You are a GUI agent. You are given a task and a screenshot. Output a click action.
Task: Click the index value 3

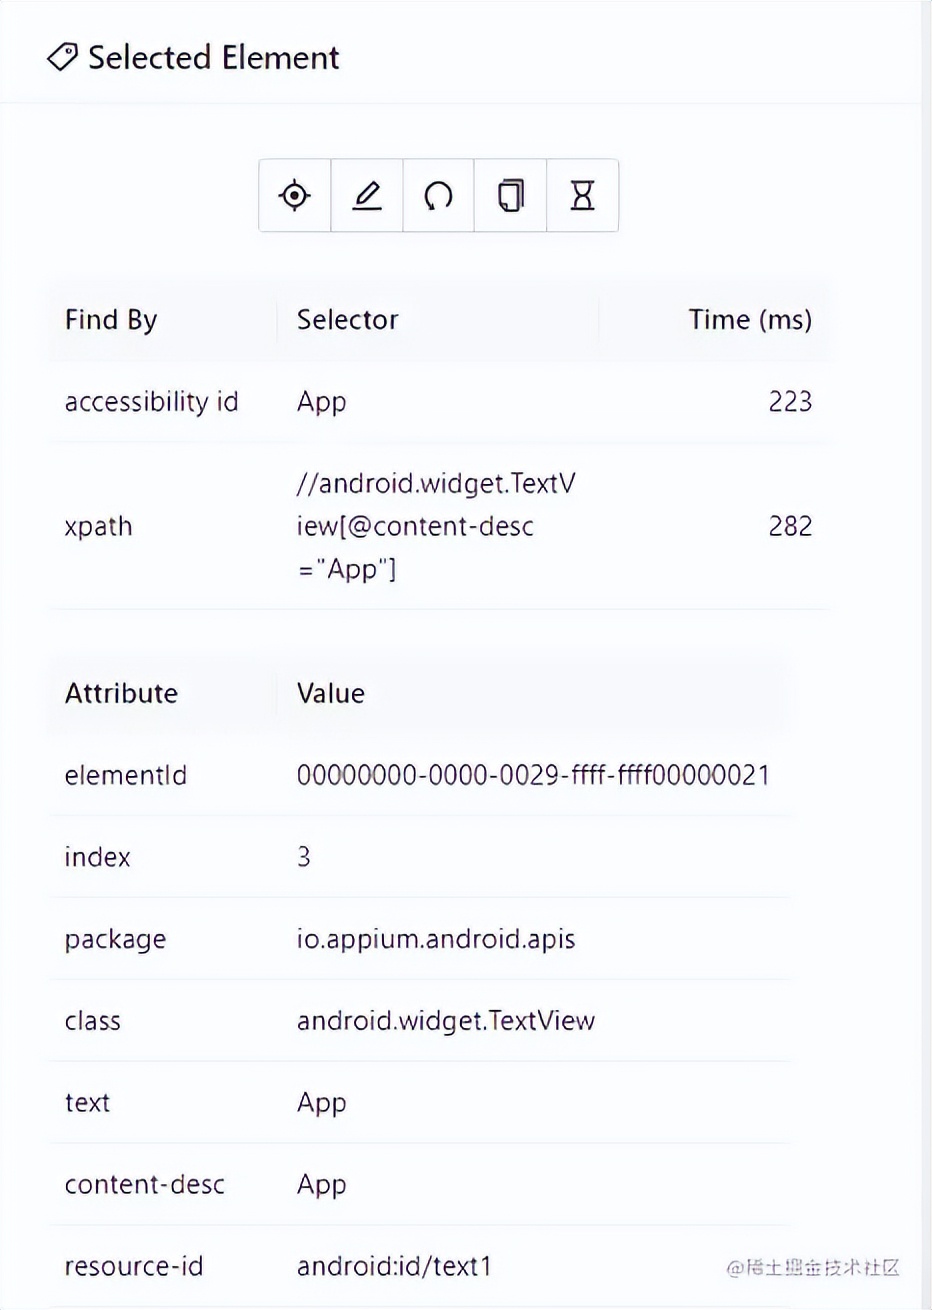click(304, 857)
